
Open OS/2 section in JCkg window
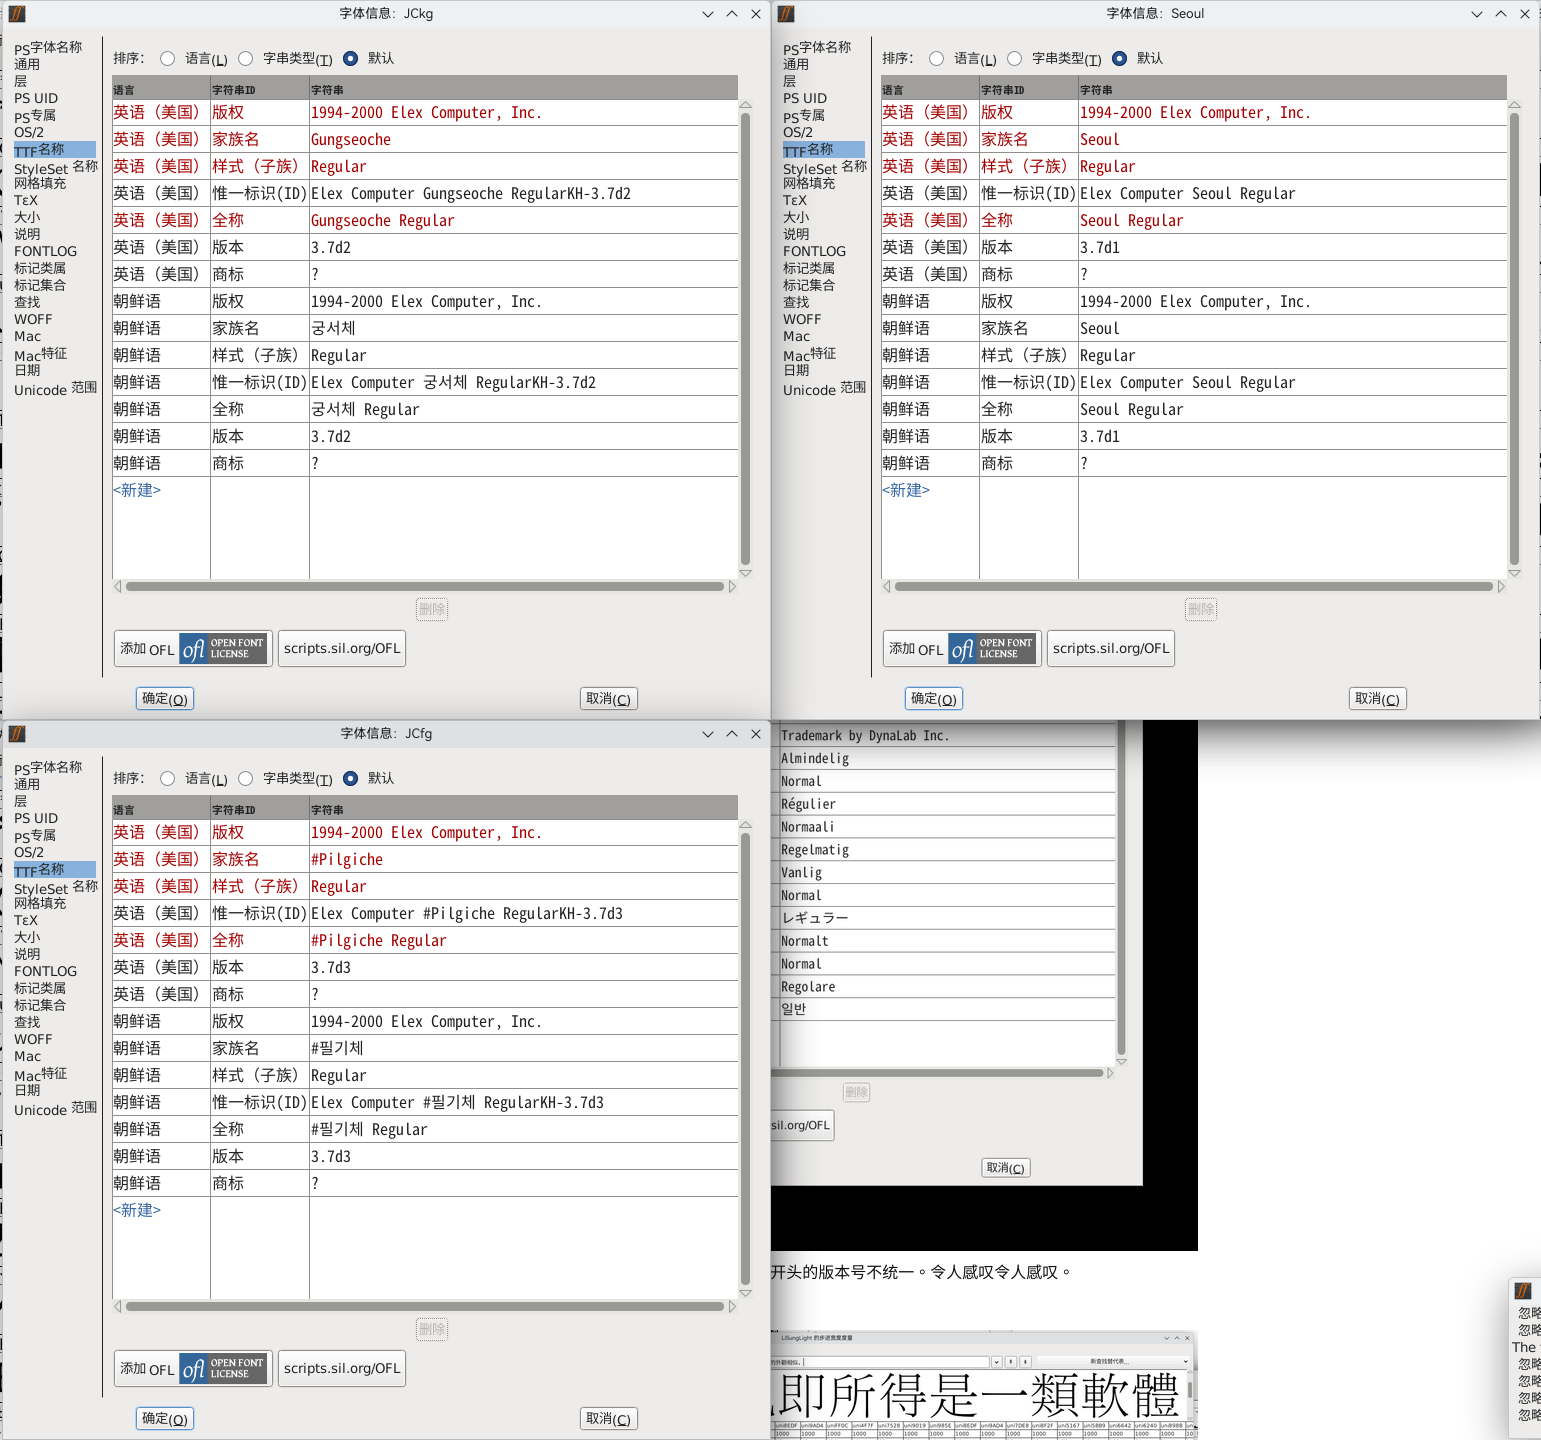pyautogui.click(x=29, y=132)
